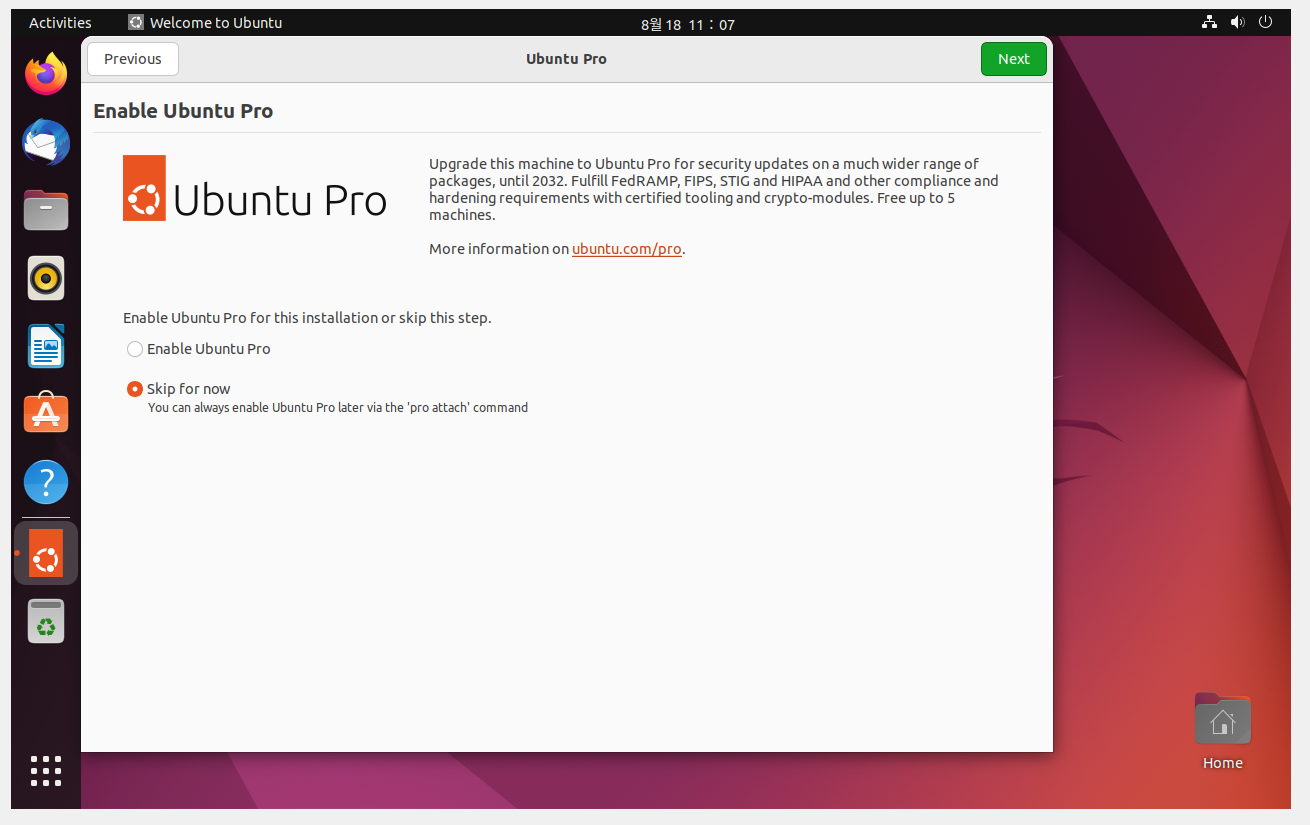Screen dimensions: 1310x825
Task: Click the Welcome to Ubuntu dock icon
Action: (x=46, y=553)
